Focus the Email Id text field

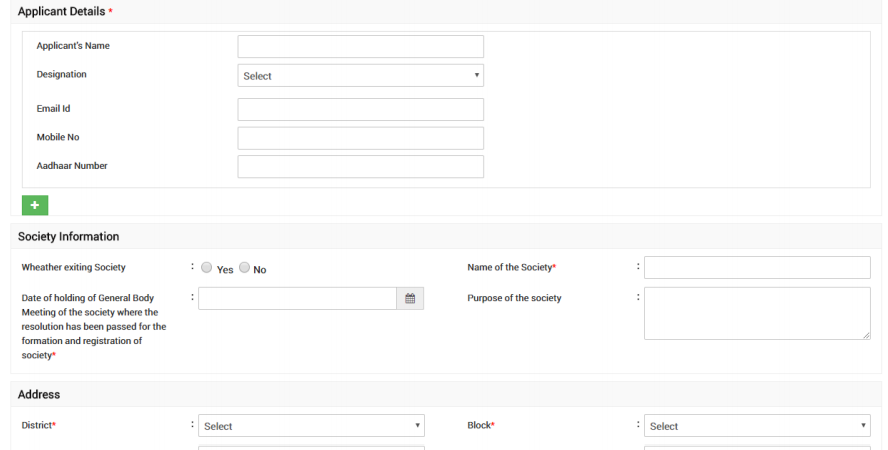[x=360, y=110]
